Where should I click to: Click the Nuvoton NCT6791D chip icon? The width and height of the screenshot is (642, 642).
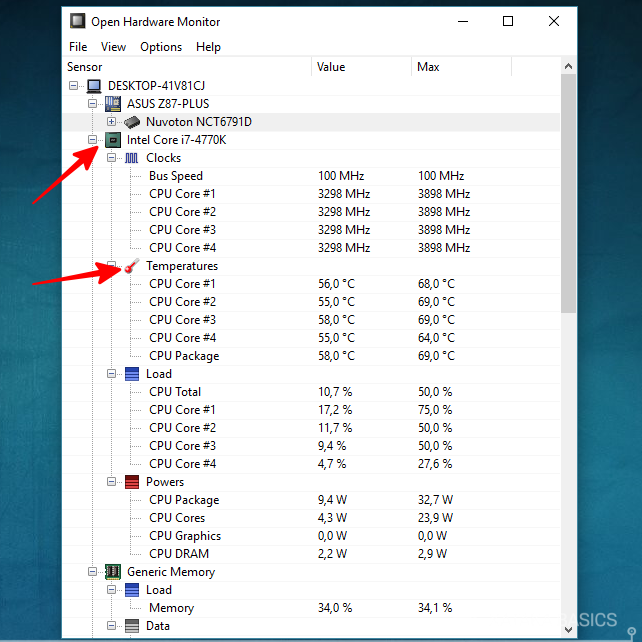[x=132, y=122]
